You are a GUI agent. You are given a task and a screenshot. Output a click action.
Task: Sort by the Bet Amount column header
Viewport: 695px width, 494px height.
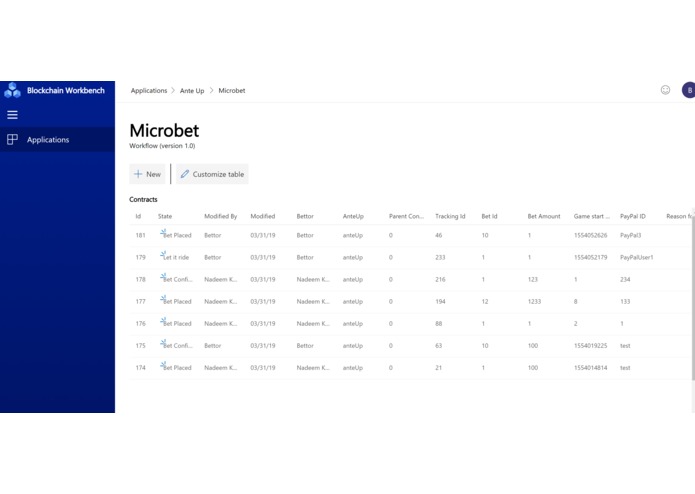click(544, 216)
